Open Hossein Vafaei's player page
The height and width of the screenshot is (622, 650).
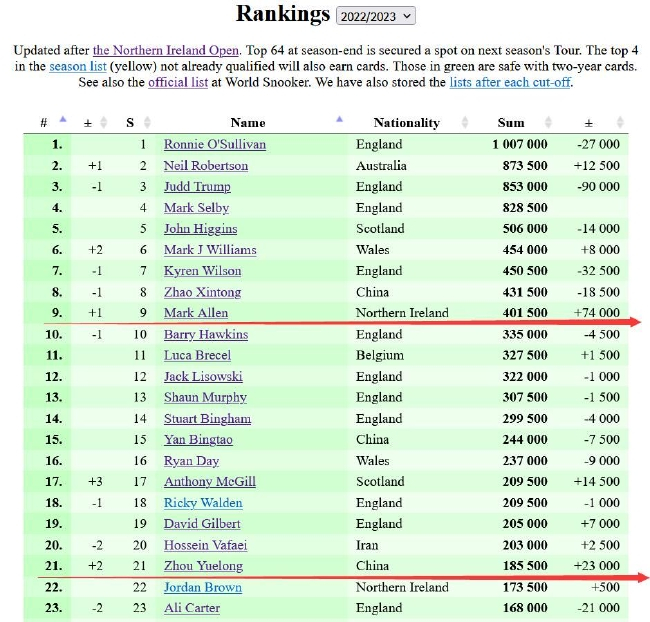coord(206,545)
